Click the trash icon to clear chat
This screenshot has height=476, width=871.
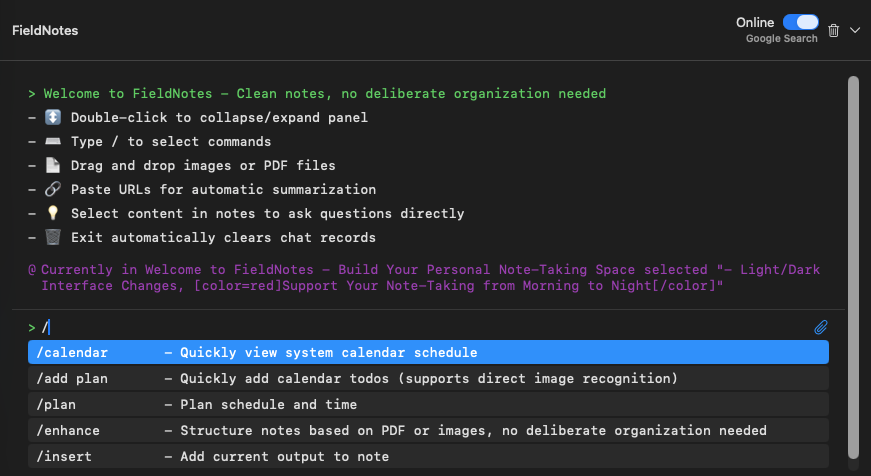click(x=833, y=31)
